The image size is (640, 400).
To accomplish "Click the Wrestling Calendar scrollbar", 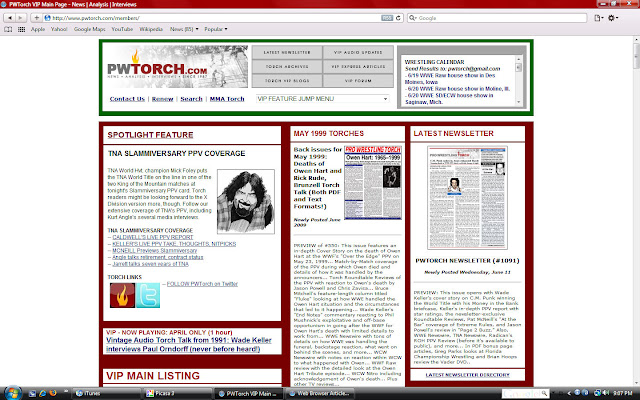I will pos(518,81).
